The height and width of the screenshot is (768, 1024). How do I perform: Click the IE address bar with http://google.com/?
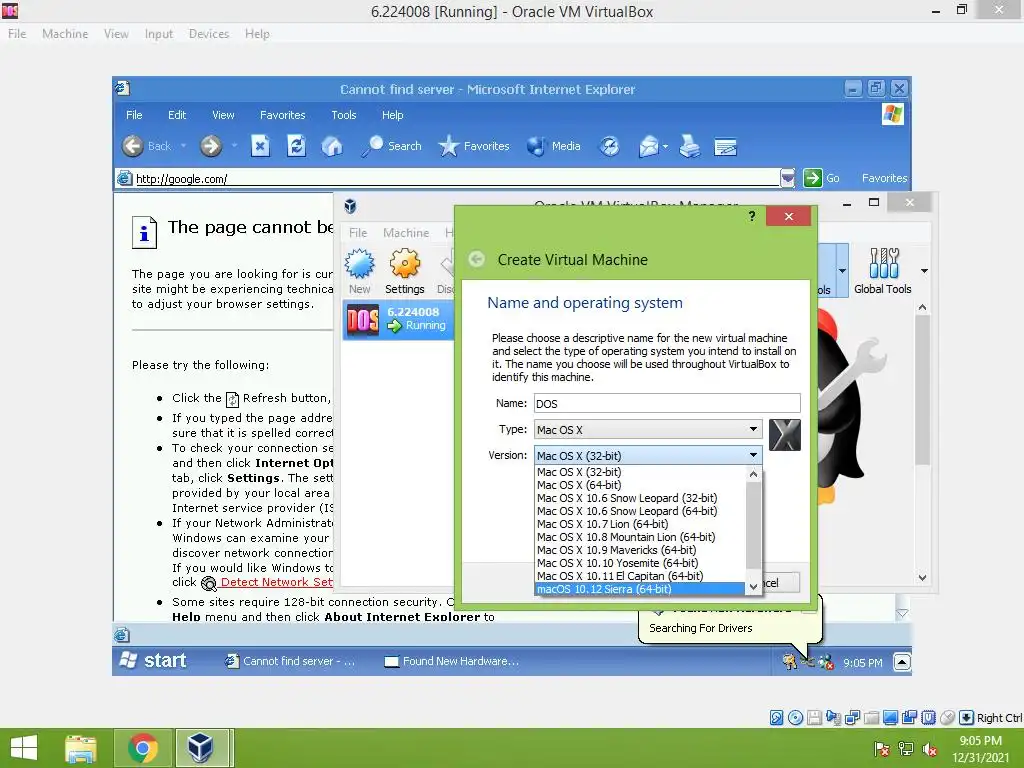click(448, 178)
